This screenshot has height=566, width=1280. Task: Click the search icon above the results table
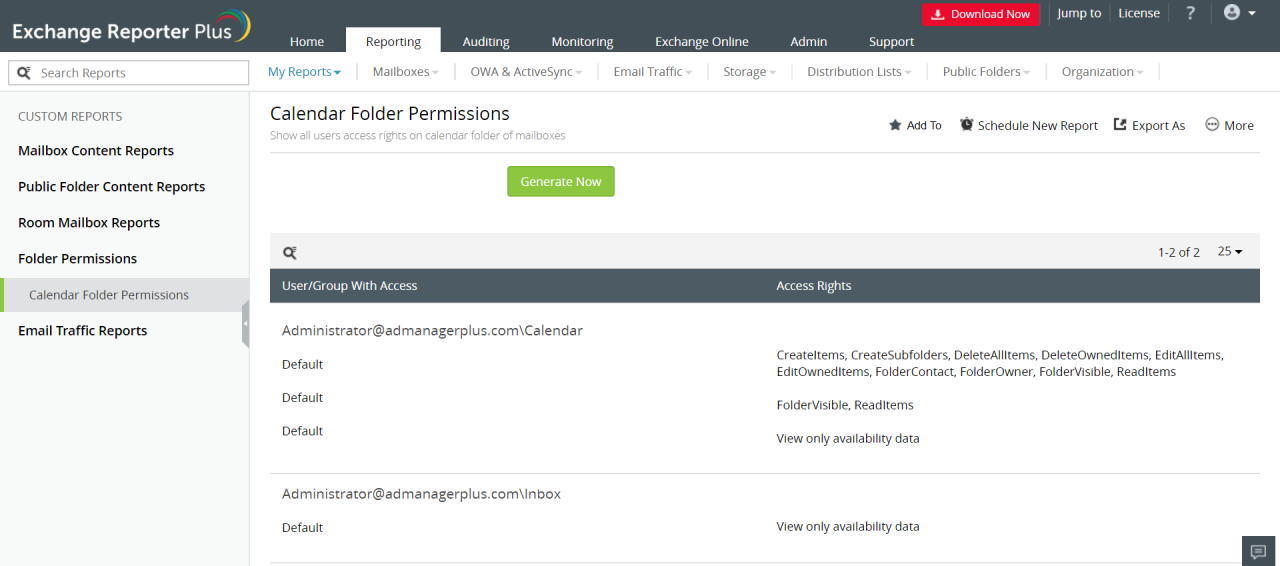coord(289,253)
